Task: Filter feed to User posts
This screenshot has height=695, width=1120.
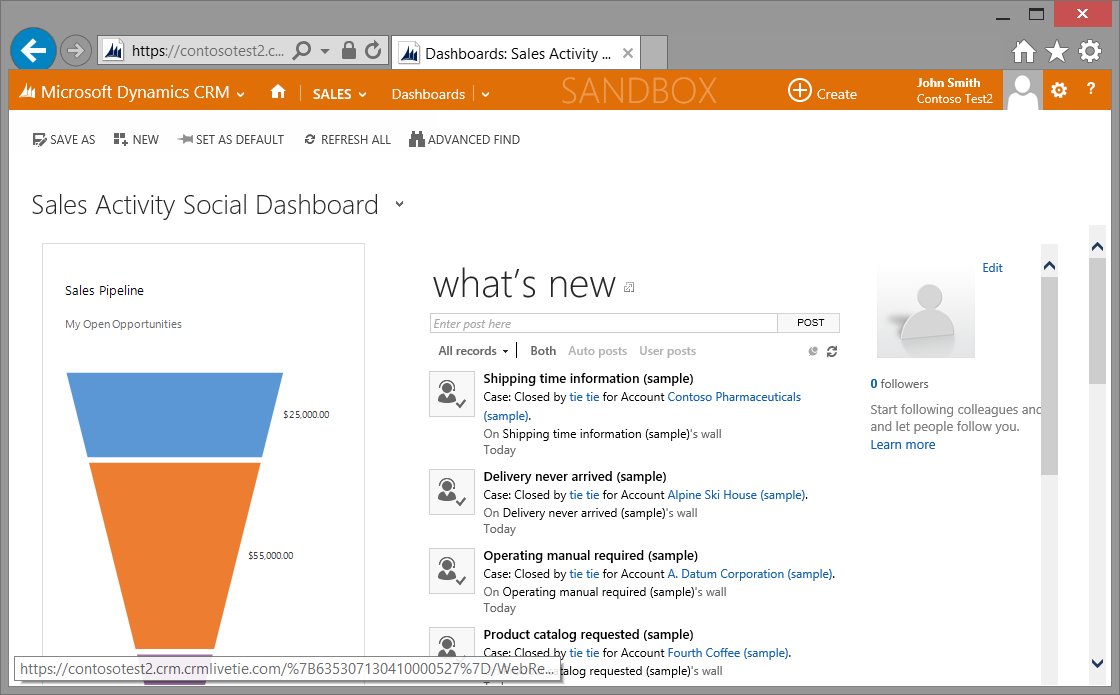Action: click(x=667, y=351)
